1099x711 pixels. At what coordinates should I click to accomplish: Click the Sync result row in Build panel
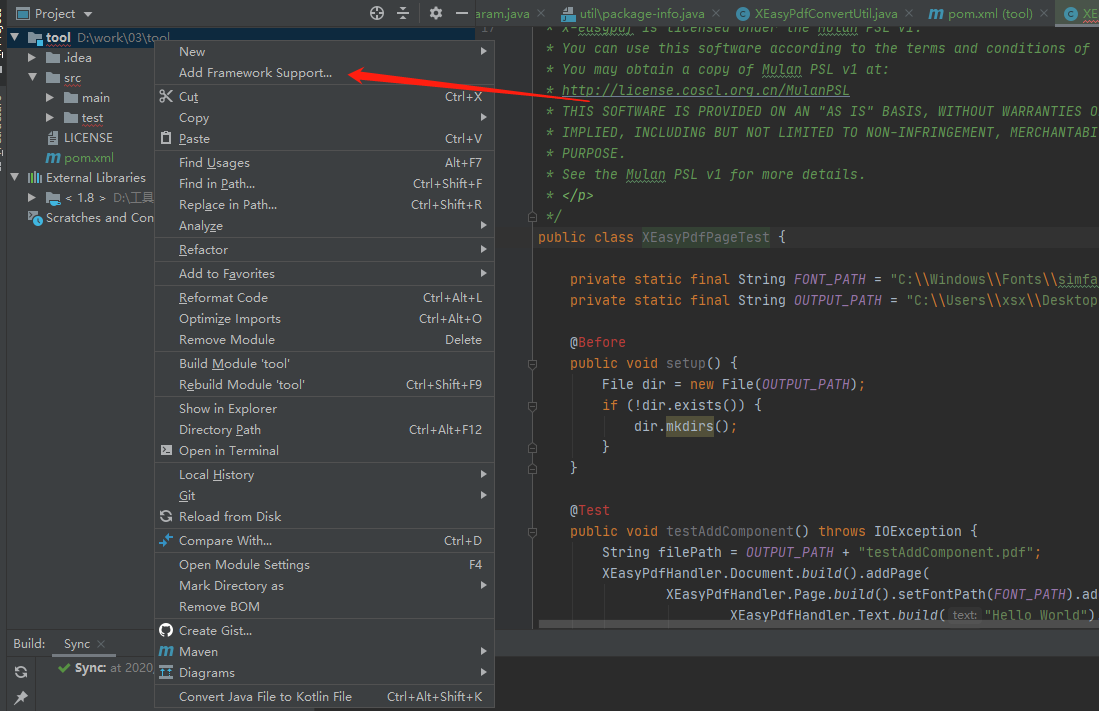coord(105,668)
